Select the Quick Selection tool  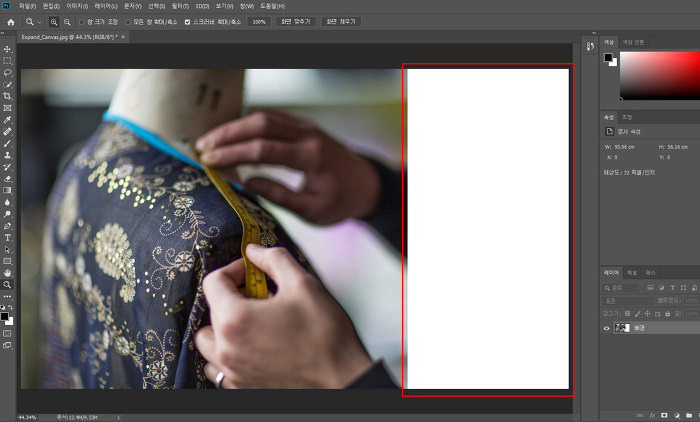coord(7,84)
